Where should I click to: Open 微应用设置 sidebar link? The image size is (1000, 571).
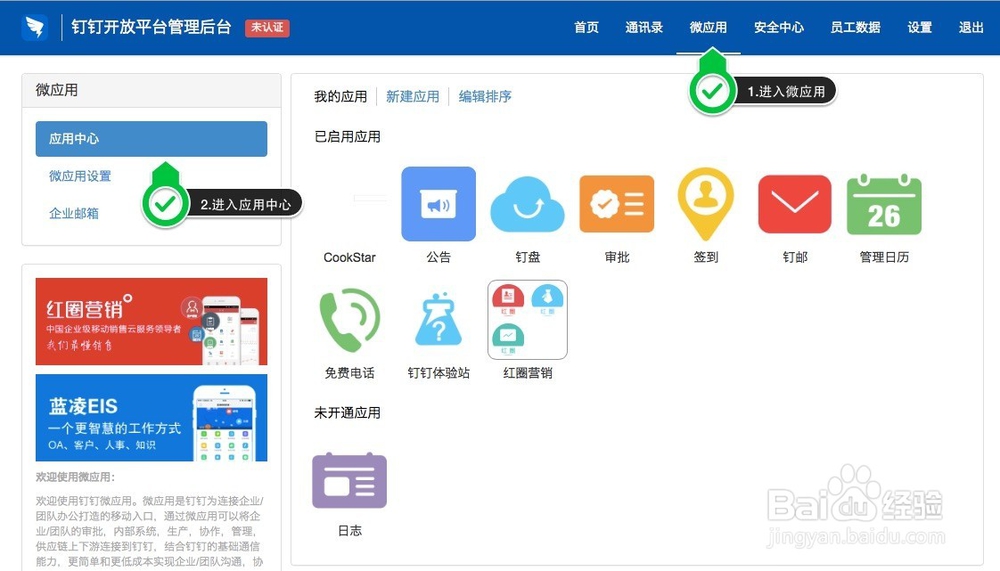click(80, 175)
